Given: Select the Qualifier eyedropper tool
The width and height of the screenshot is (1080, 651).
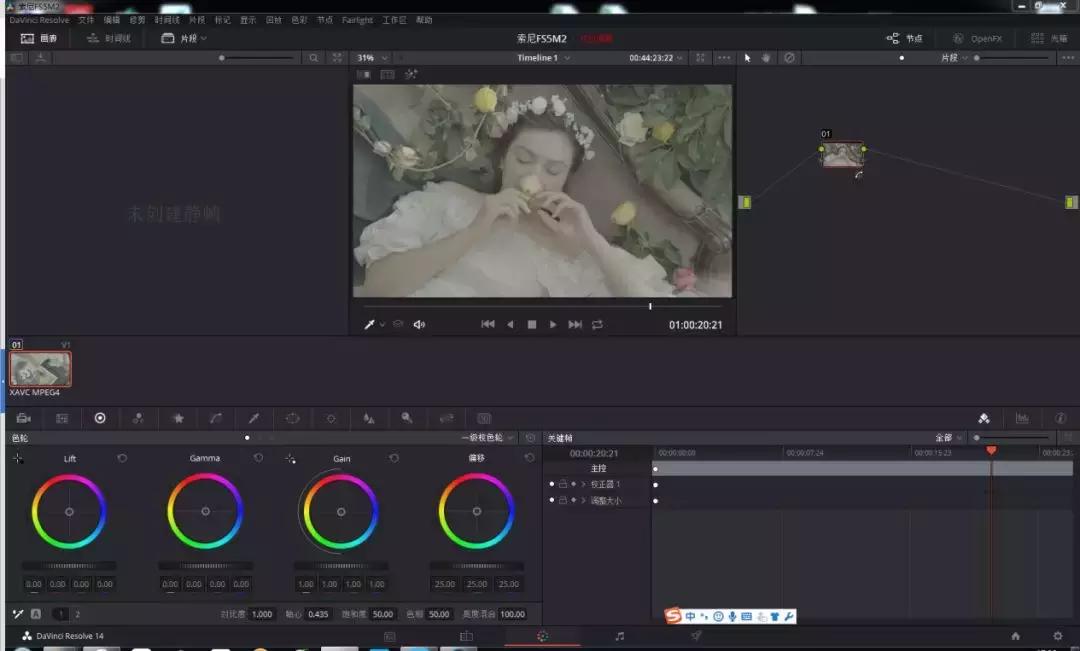Looking at the screenshot, I should [253, 418].
